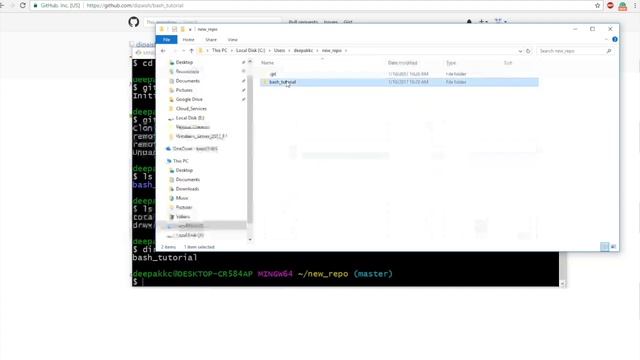Open Pictures under This PC
This screenshot has width=640, height=360.
click(184, 207)
